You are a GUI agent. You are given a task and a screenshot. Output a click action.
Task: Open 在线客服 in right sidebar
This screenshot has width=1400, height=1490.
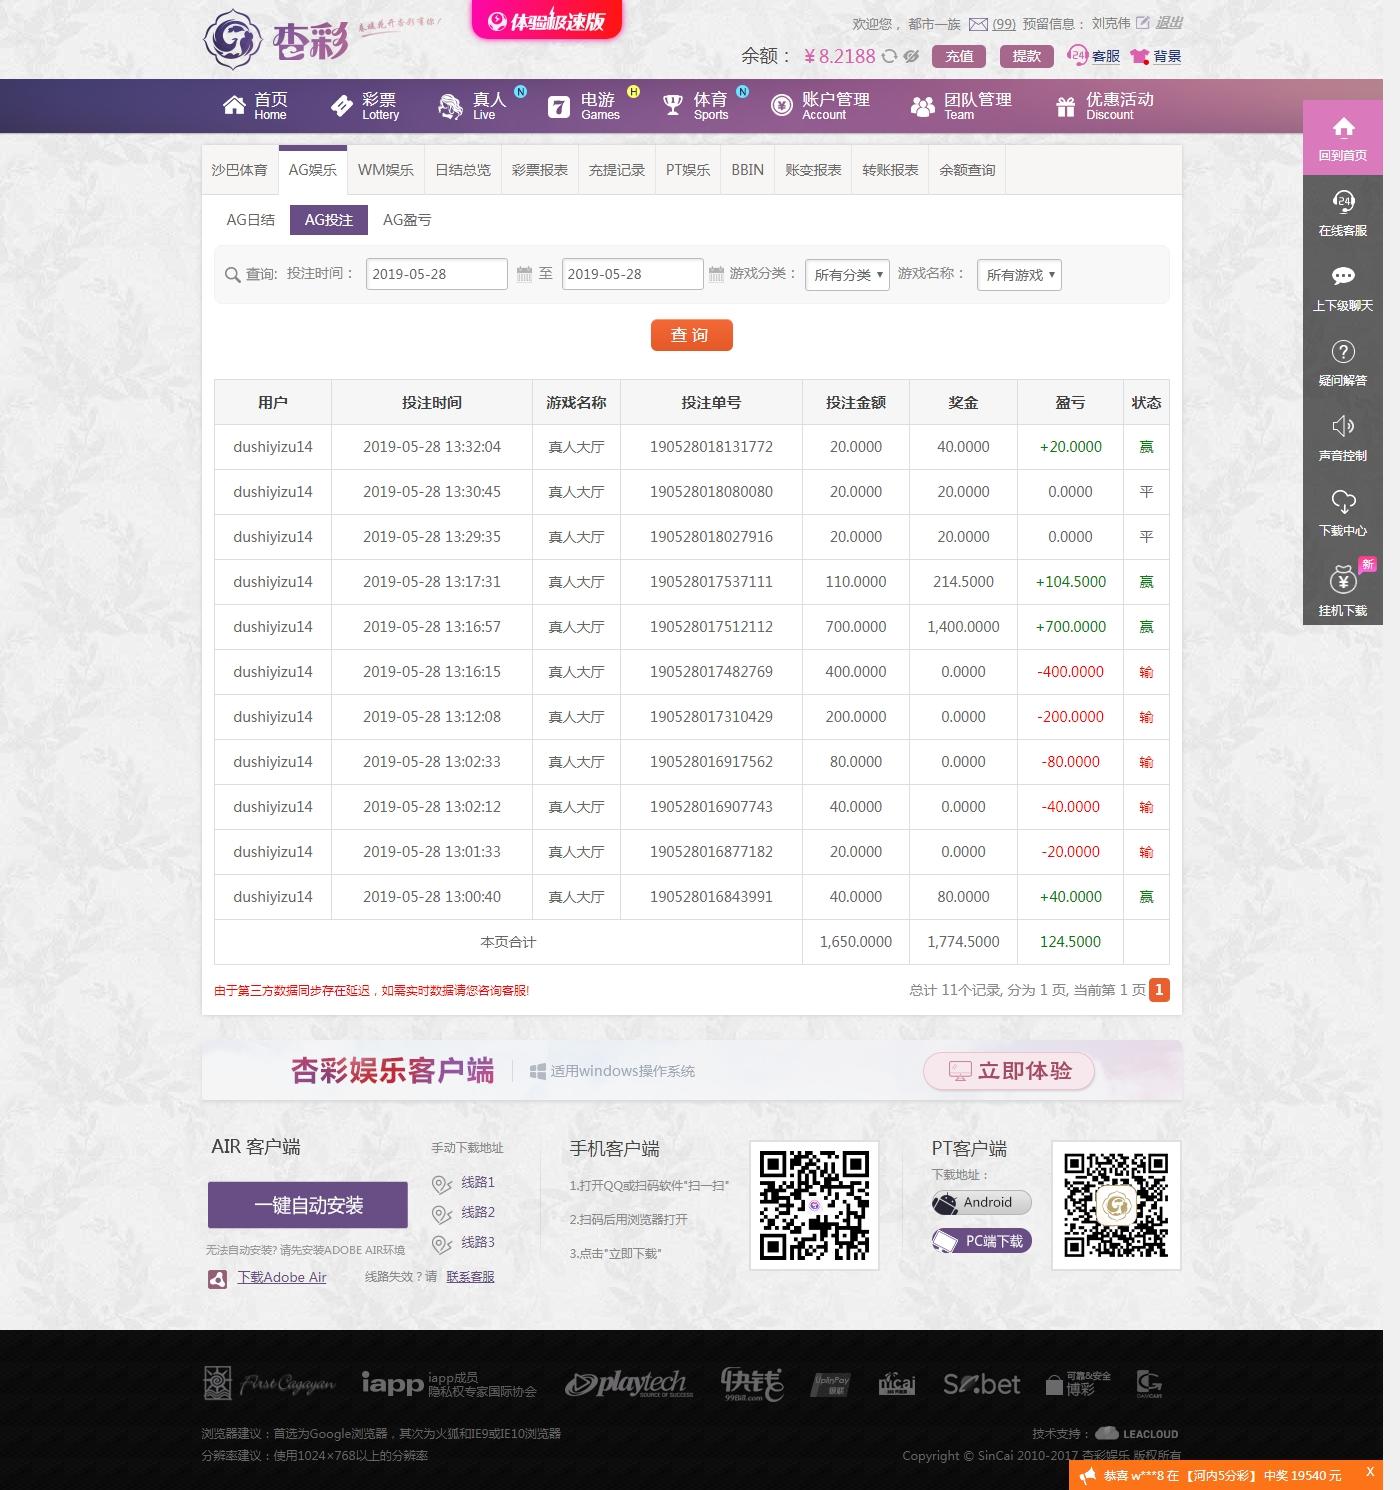click(x=1343, y=212)
